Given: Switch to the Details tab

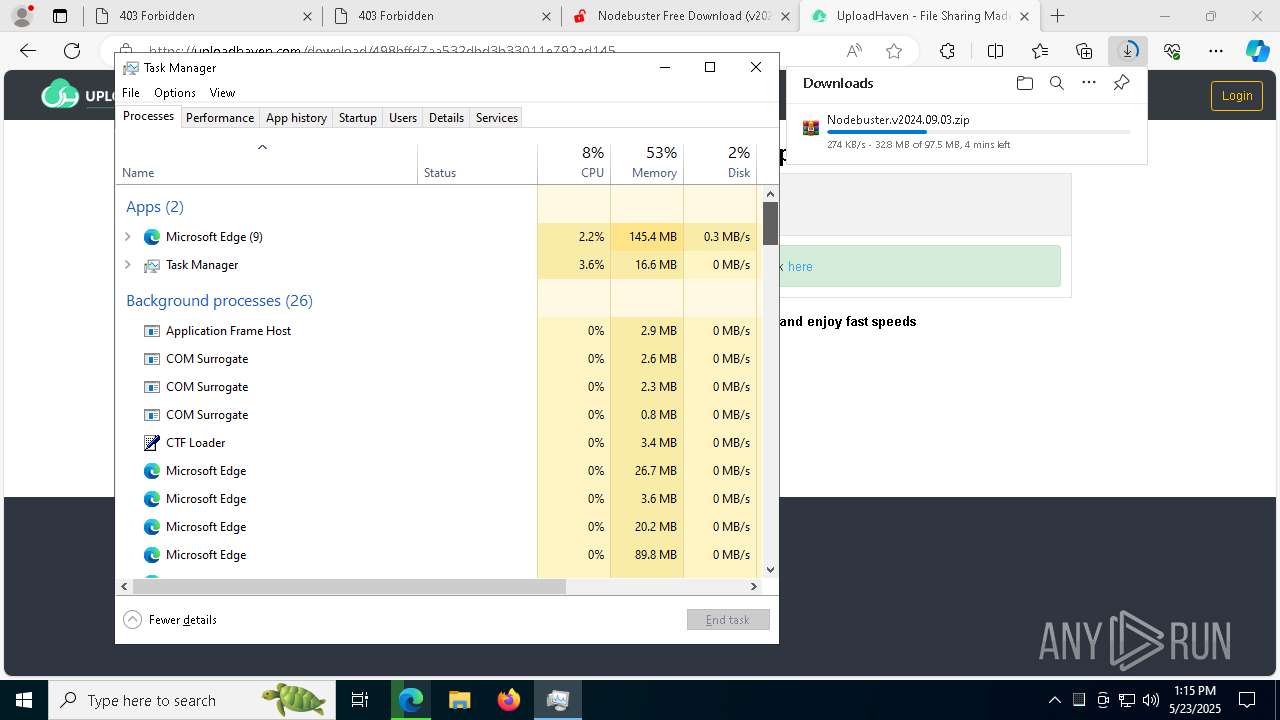Looking at the screenshot, I should [446, 118].
